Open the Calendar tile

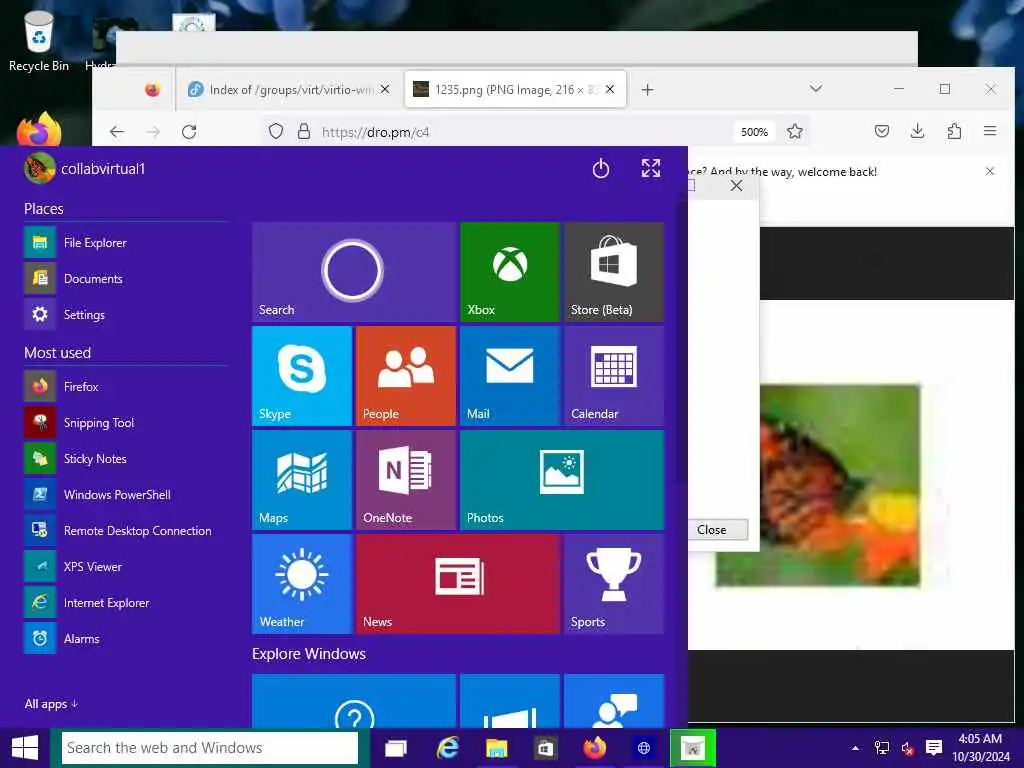(x=614, y=376)
